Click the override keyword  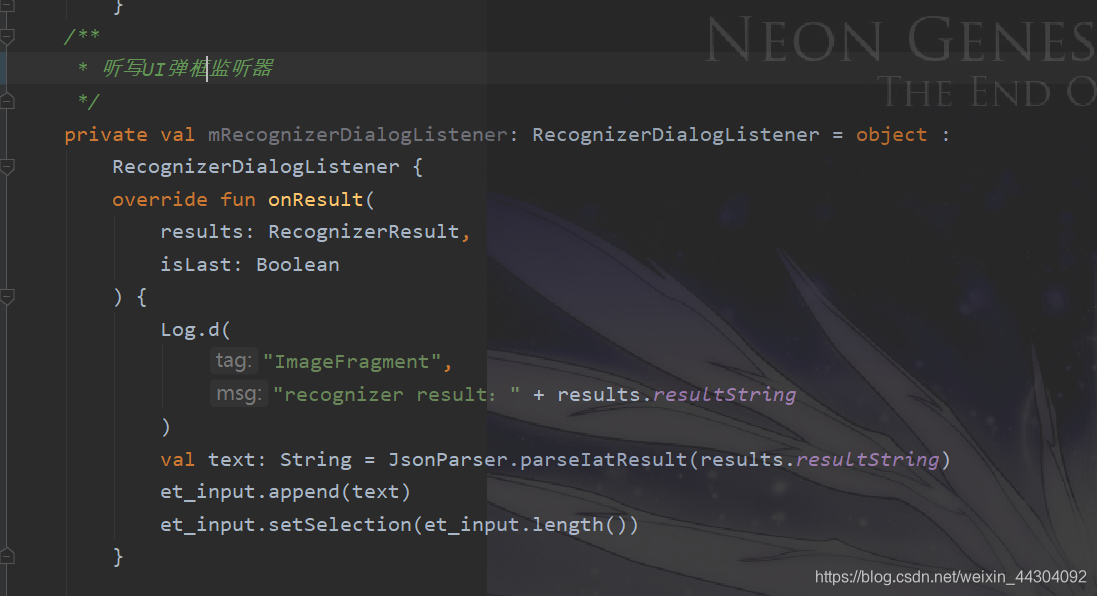click(160, 199)
